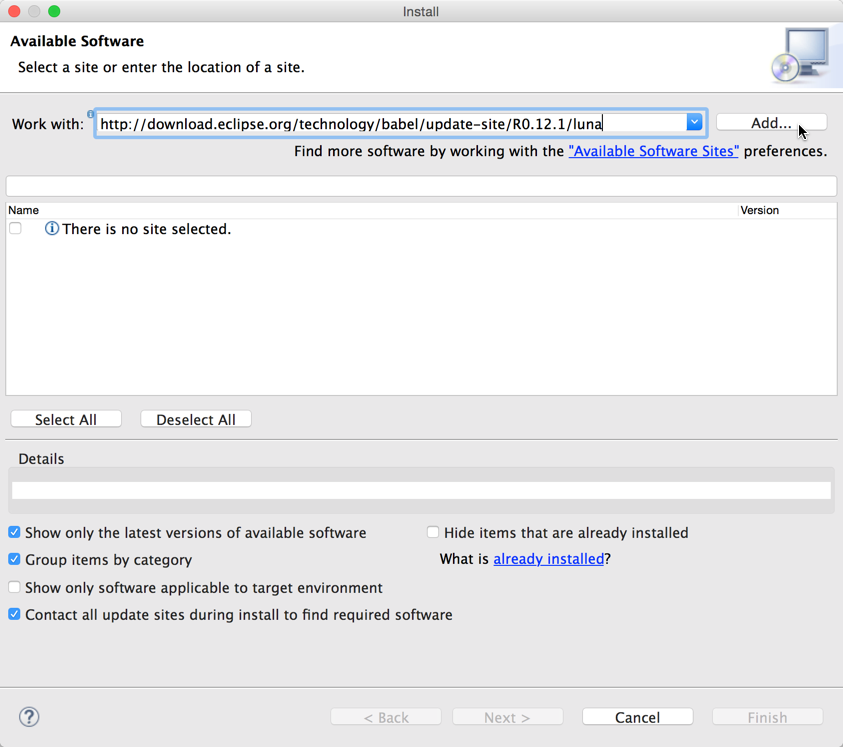This screenshot has height=747, width=843.
Task: Uncheck Contact all update sites during install
Action: point(15,614)
